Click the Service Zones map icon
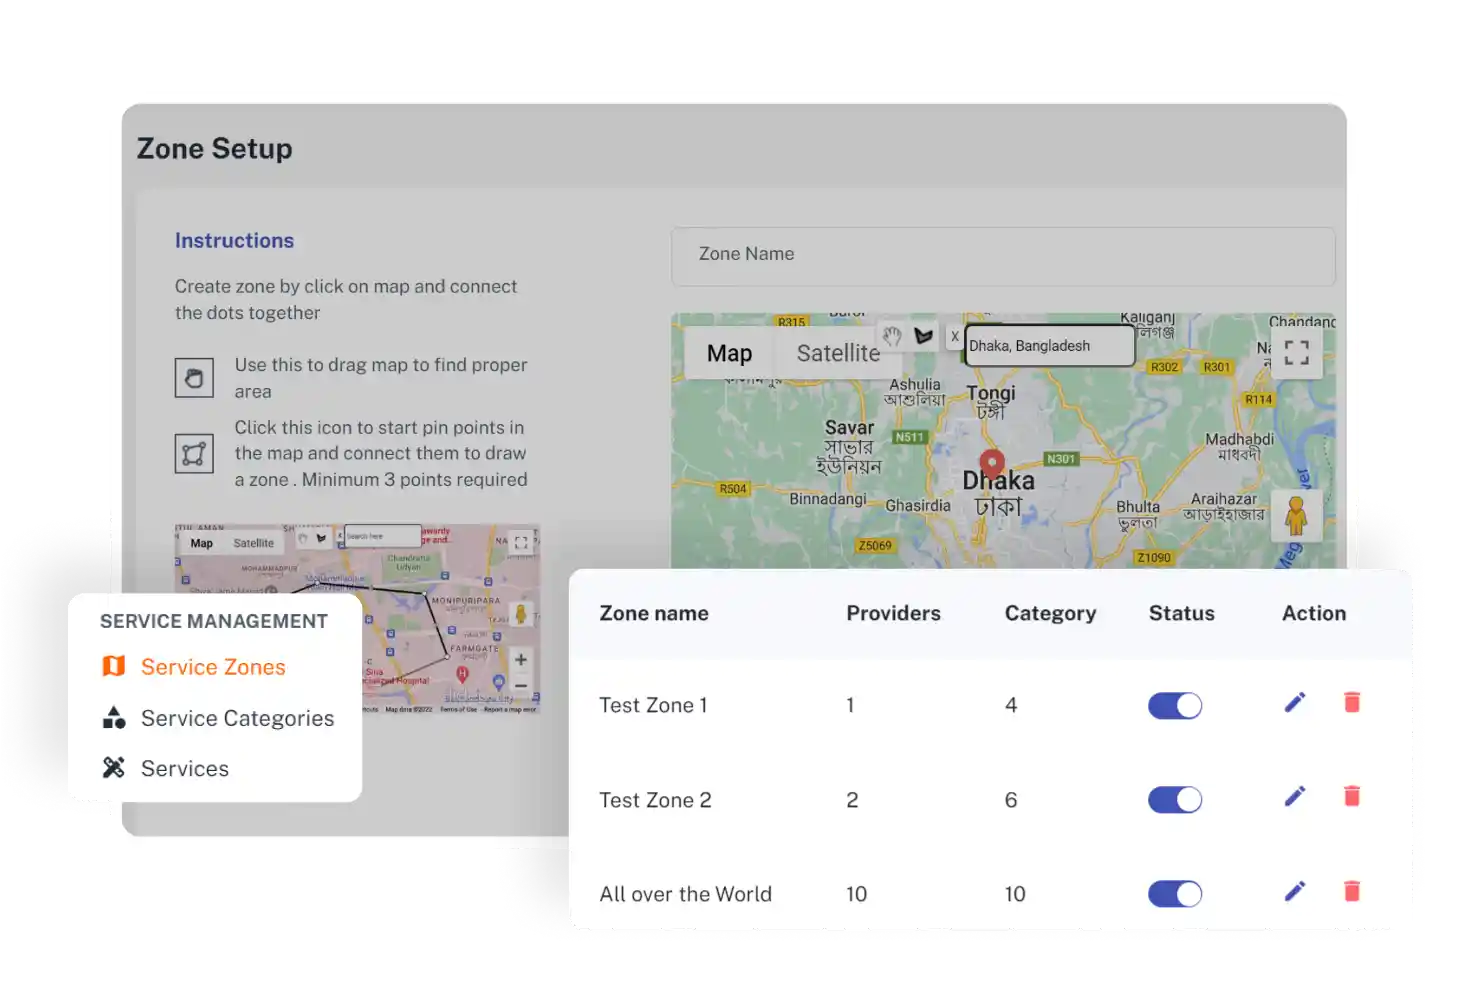The height and width of the screenshot is (993, 1468). point(114,666)
